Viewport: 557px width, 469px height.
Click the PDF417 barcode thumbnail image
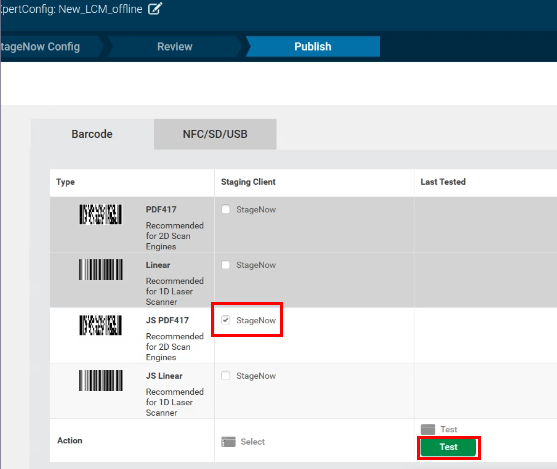coord(101,214)
